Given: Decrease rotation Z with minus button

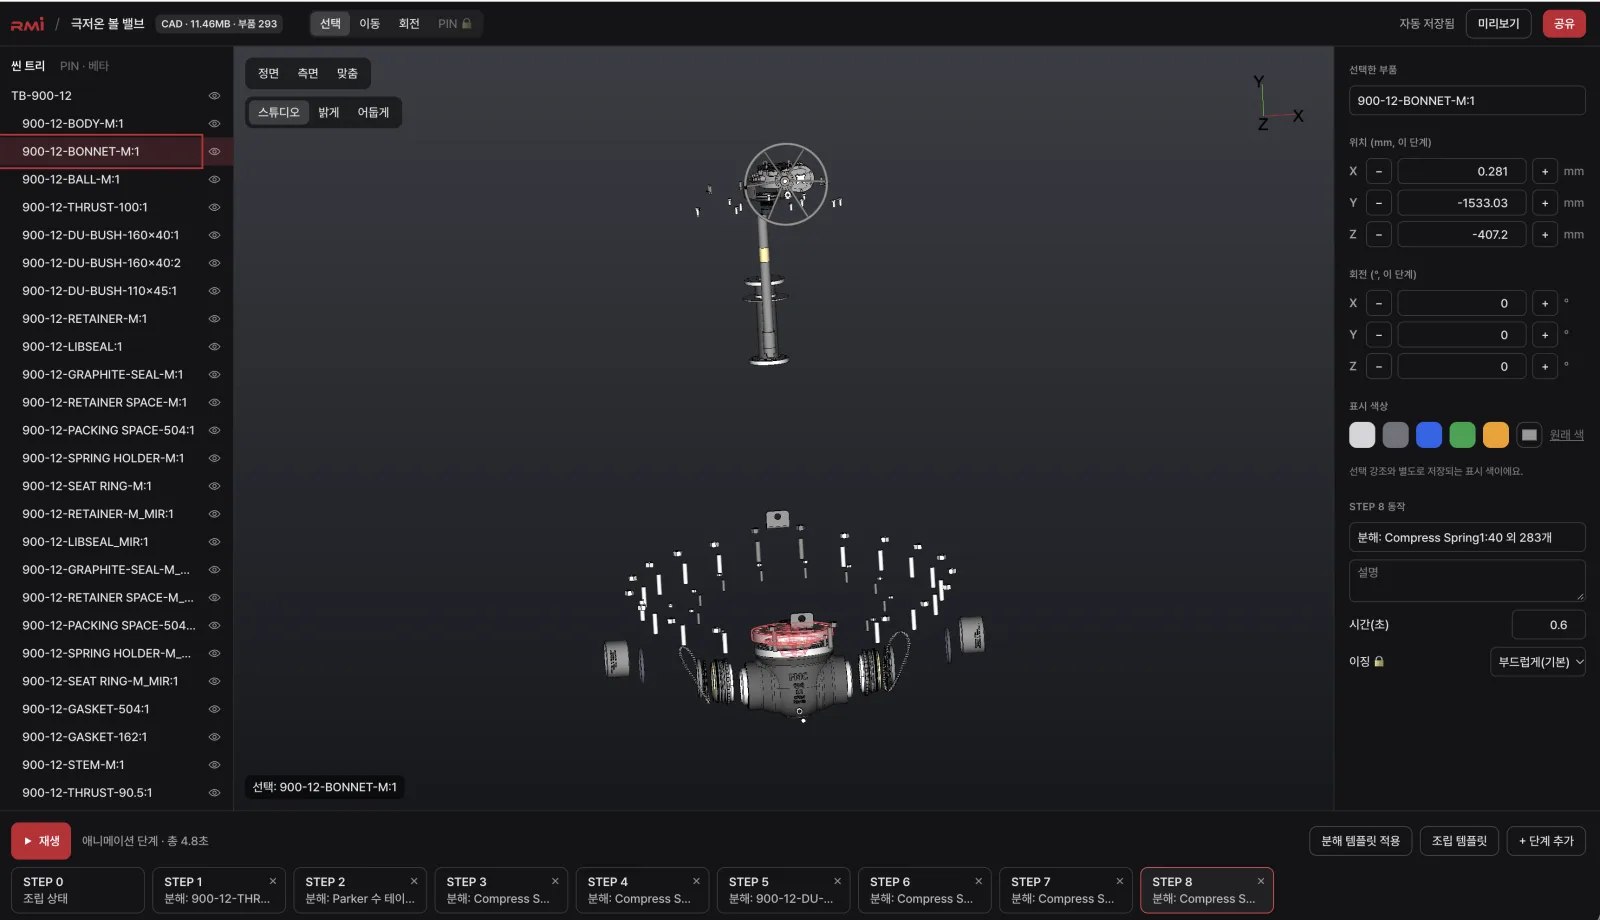Looking at the screenshot, I should pos(1379,367).
